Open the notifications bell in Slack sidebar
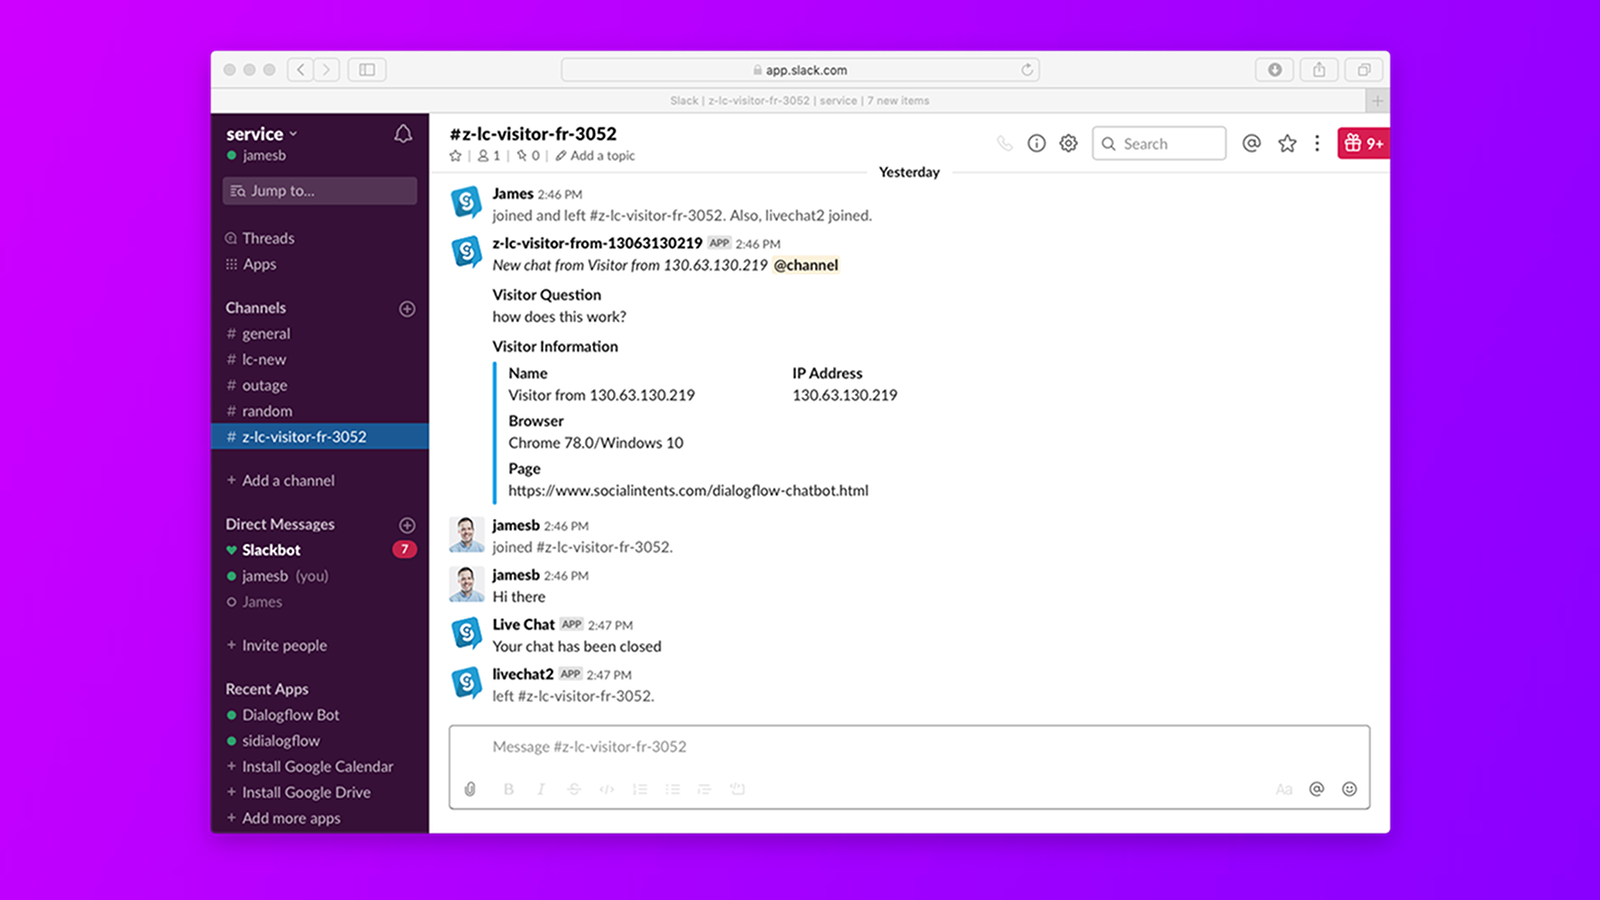The height and width of the screenshot is (900, 1600). (x=403, y=134)
